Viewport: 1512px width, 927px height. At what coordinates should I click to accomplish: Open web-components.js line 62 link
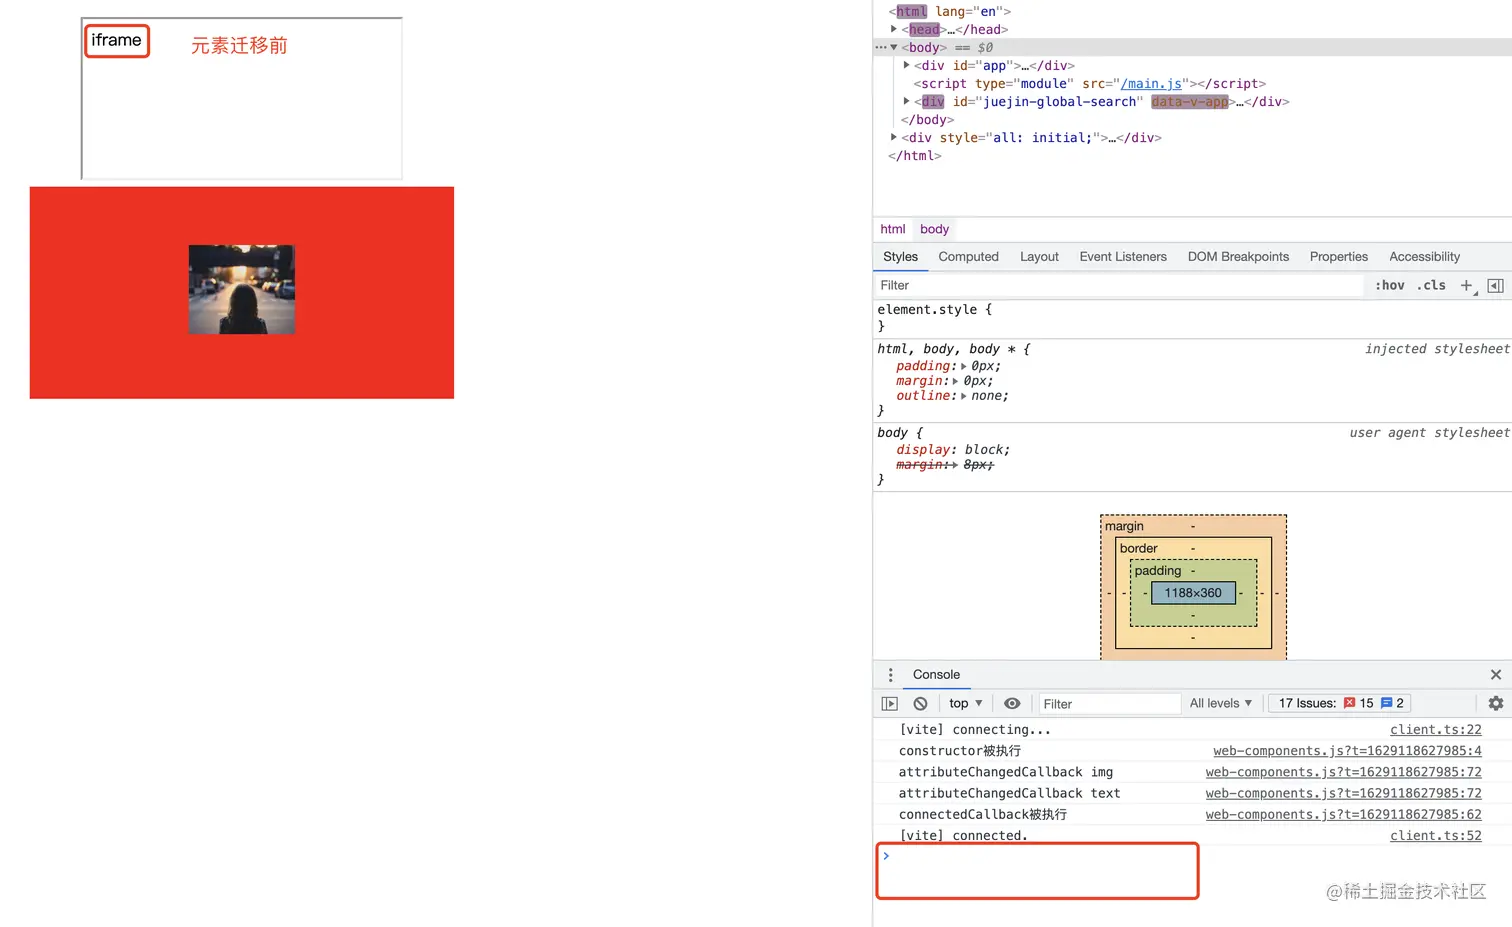tap(1343, 815)
